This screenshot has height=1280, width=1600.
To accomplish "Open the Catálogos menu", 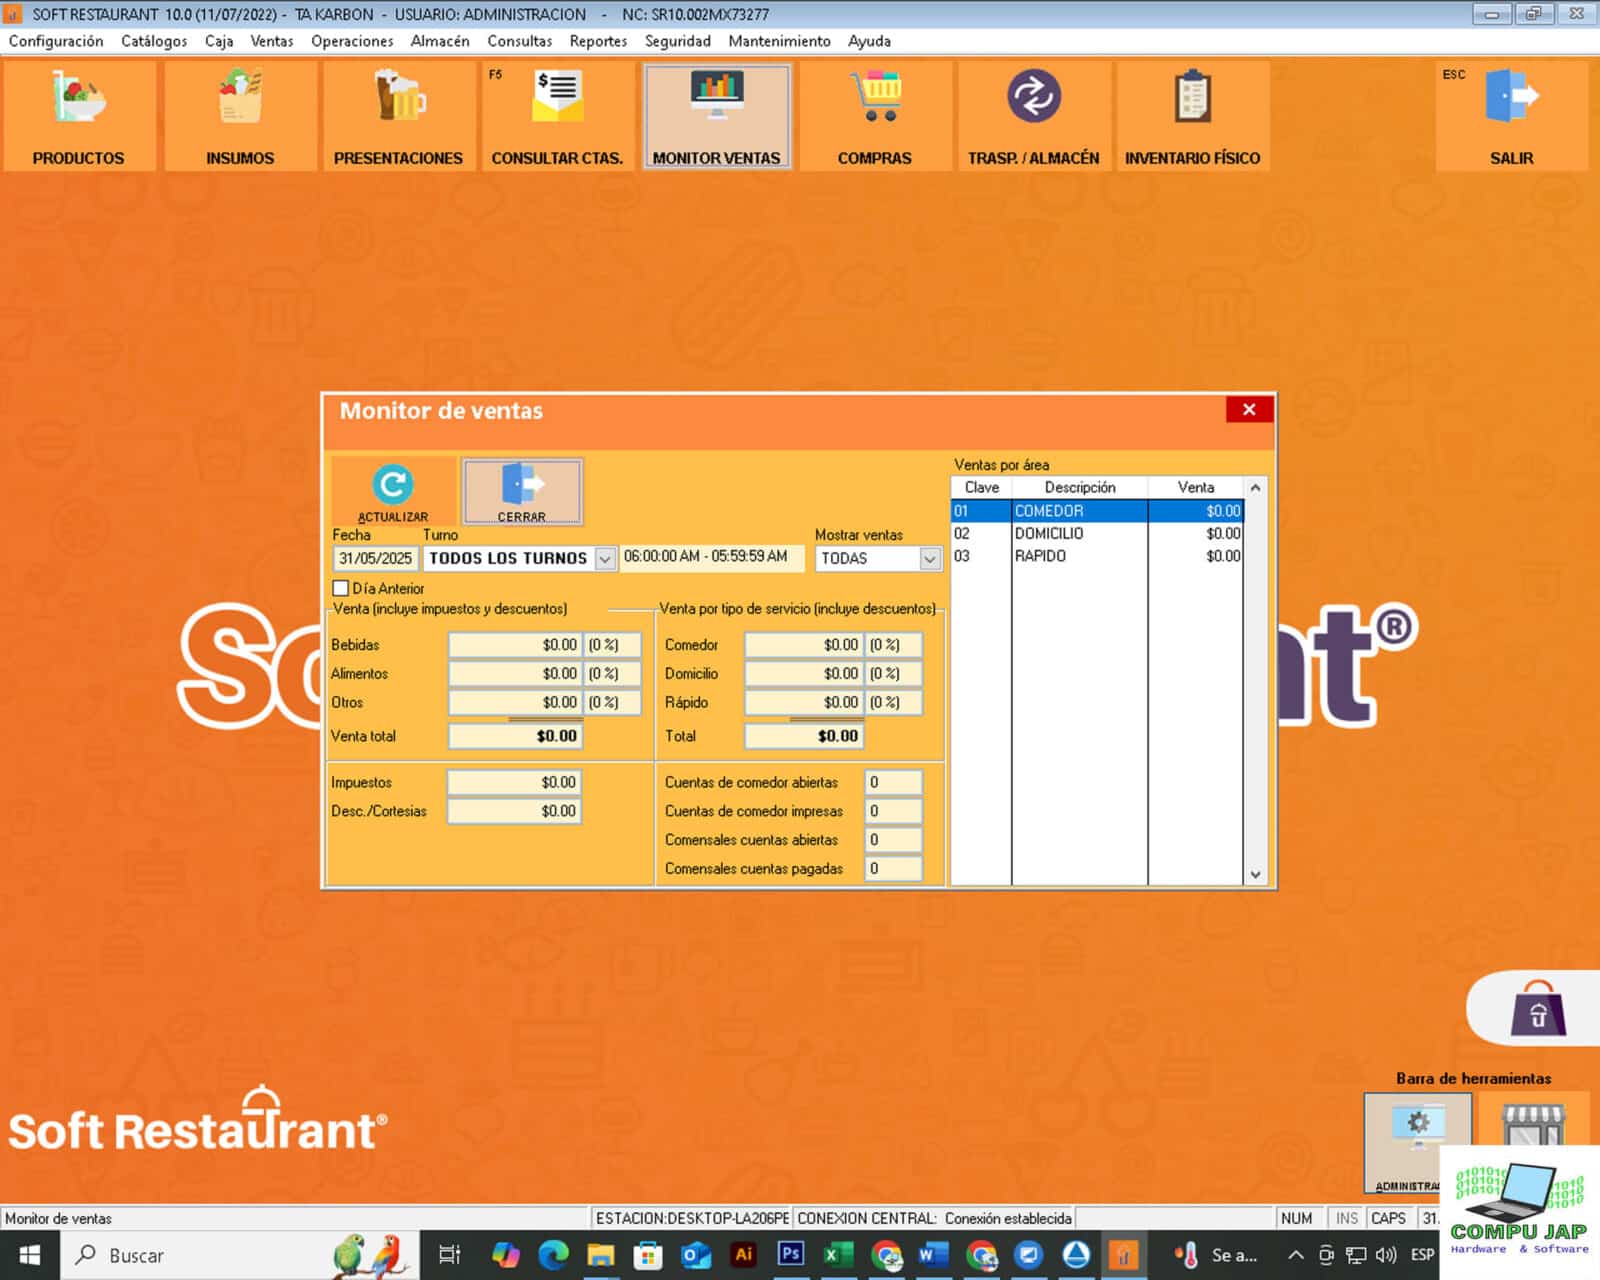I will click(154, 41).
